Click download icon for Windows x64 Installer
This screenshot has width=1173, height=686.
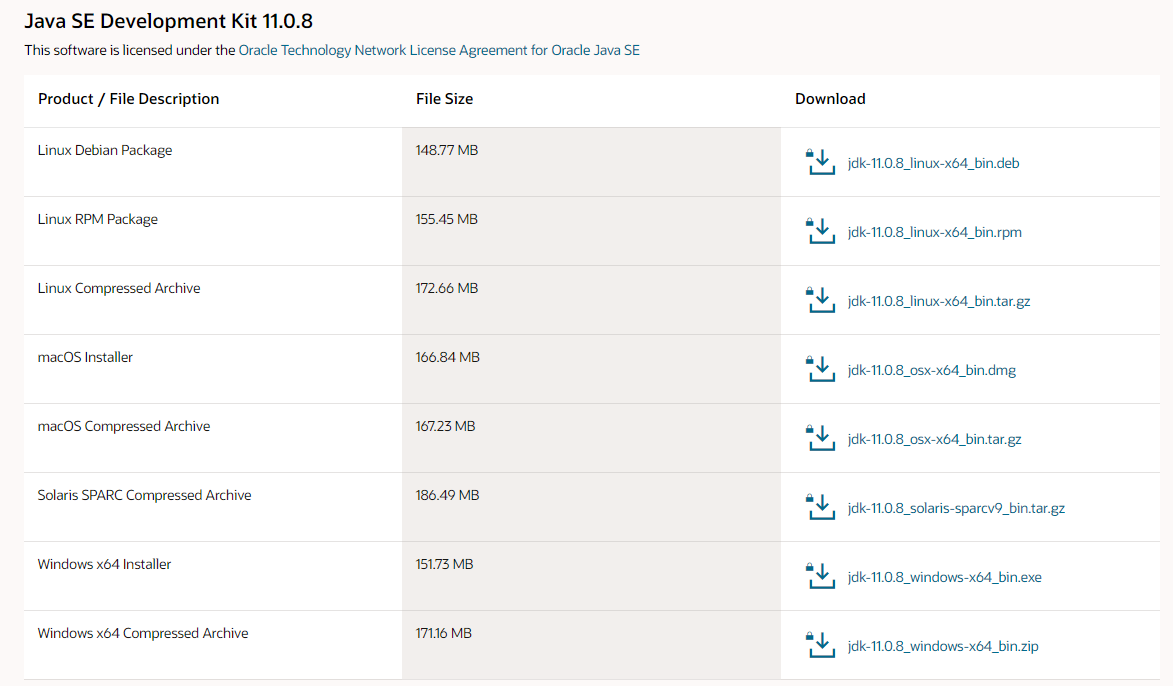point(821,575)
